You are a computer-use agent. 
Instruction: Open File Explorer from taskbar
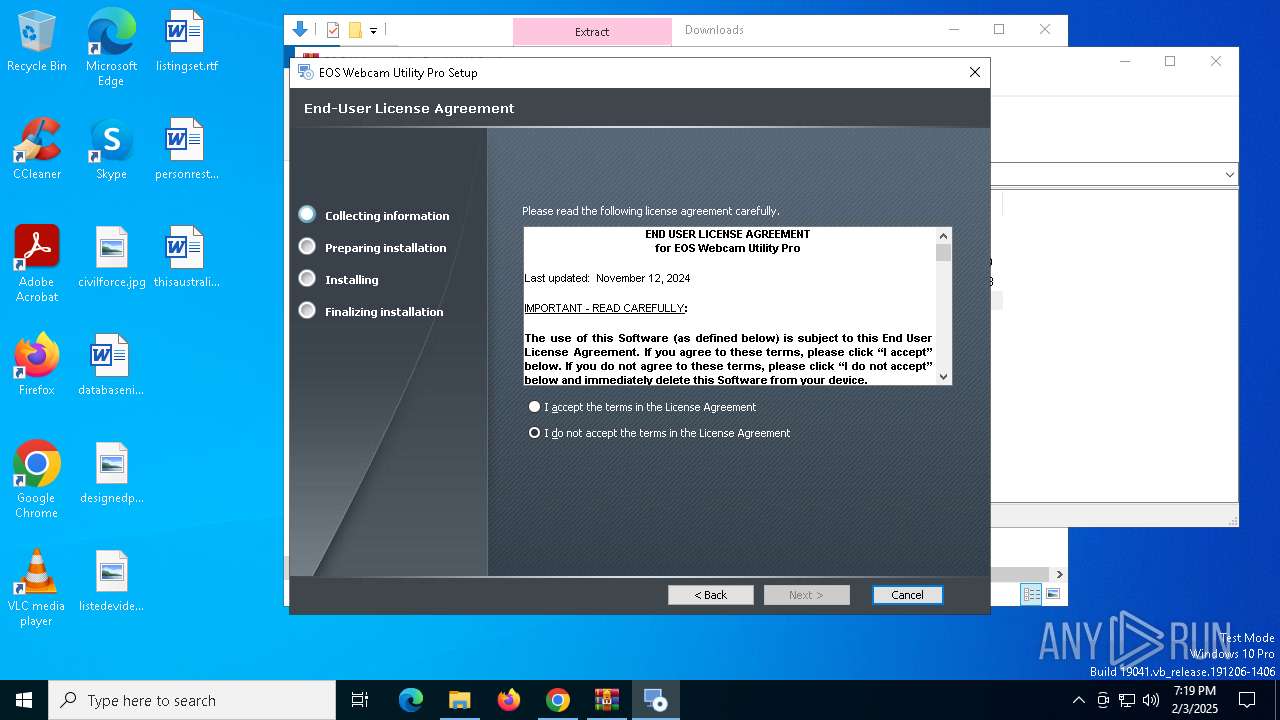(460, 700)
